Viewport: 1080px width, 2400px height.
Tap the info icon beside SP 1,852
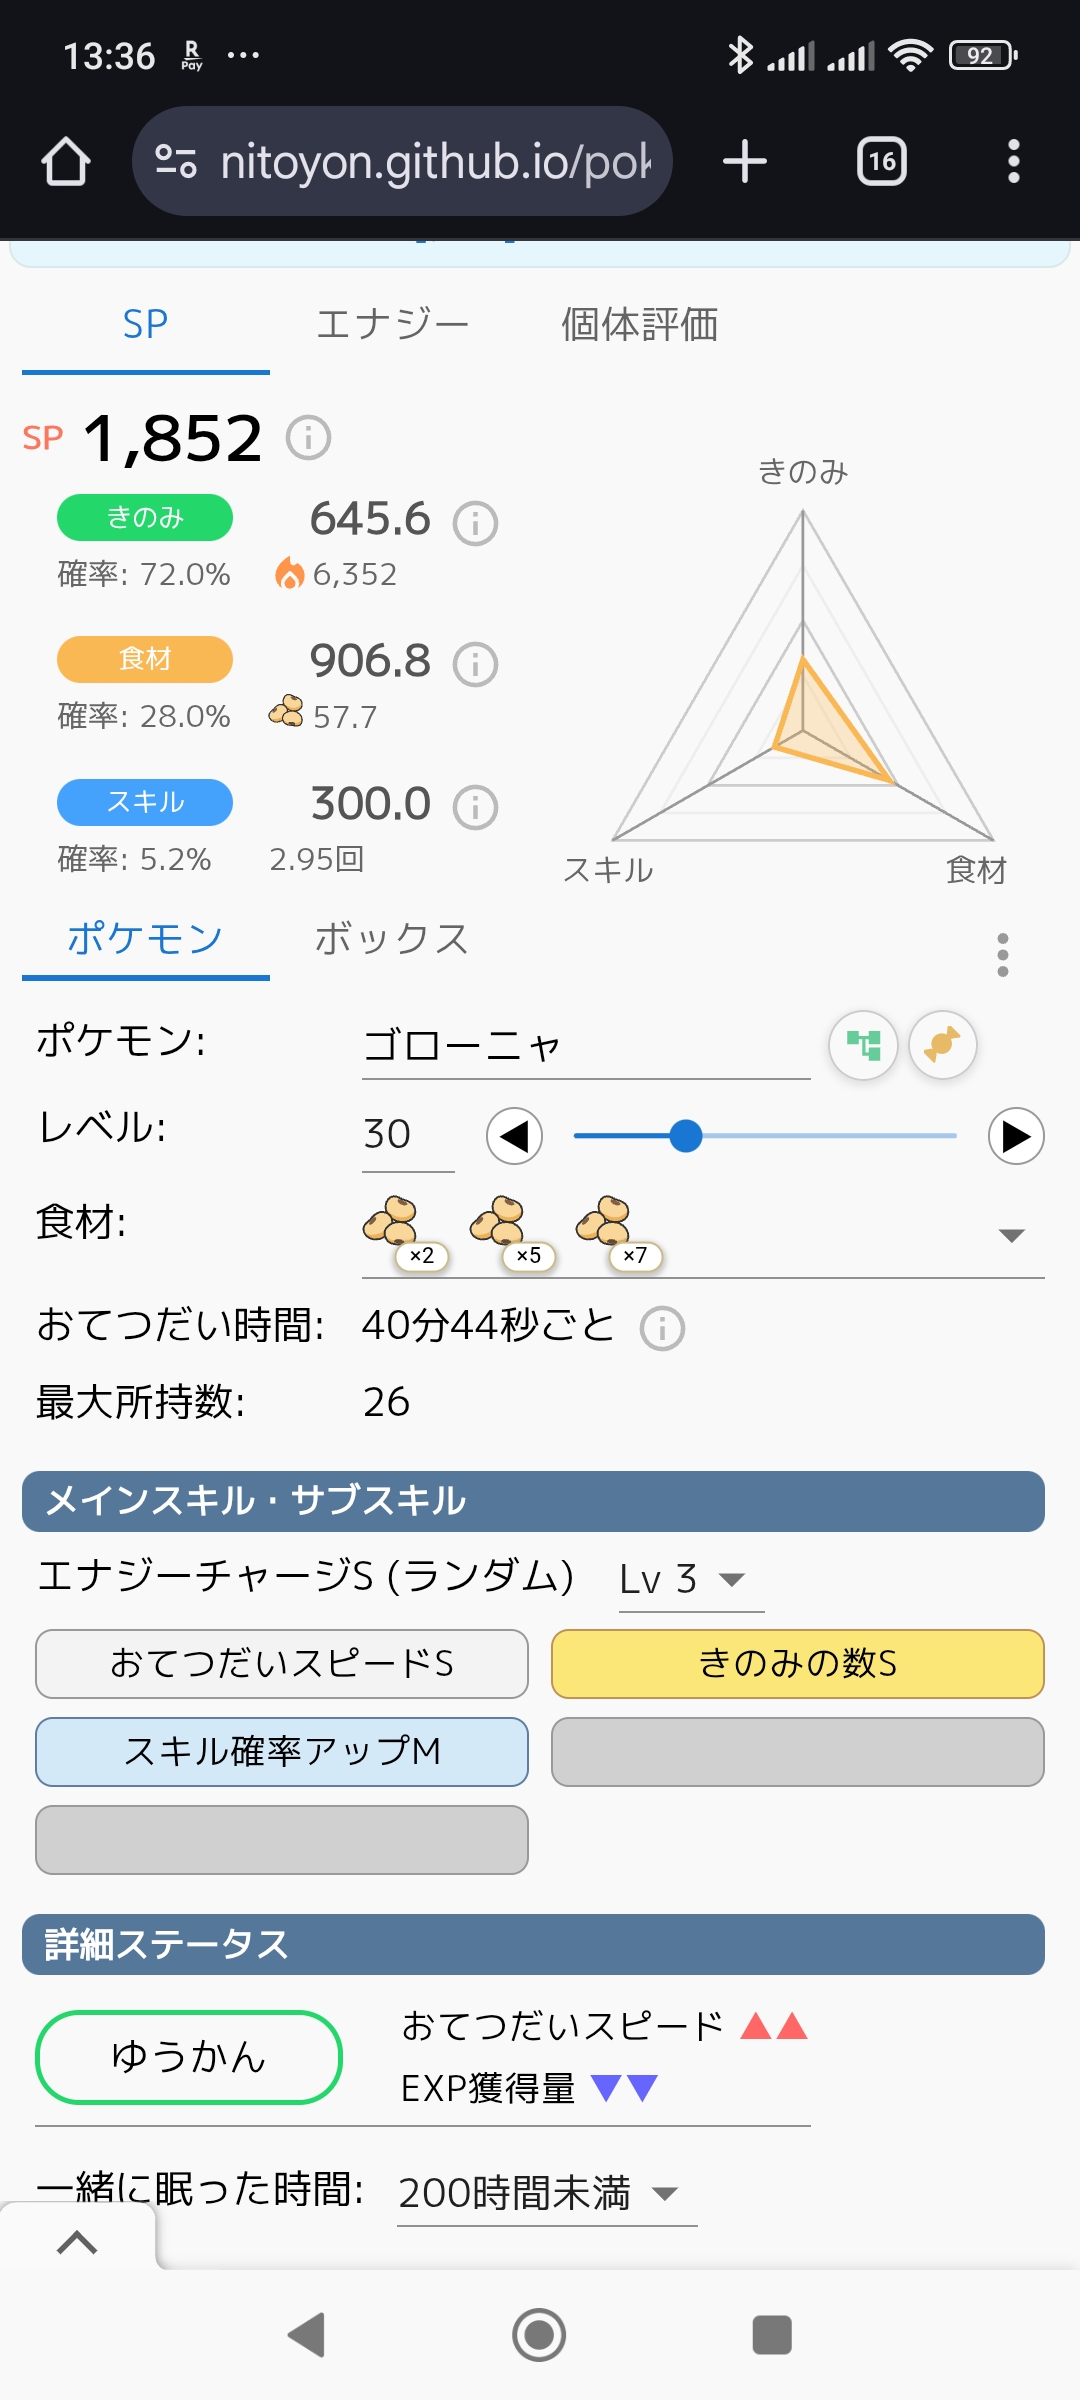point(308,438)
